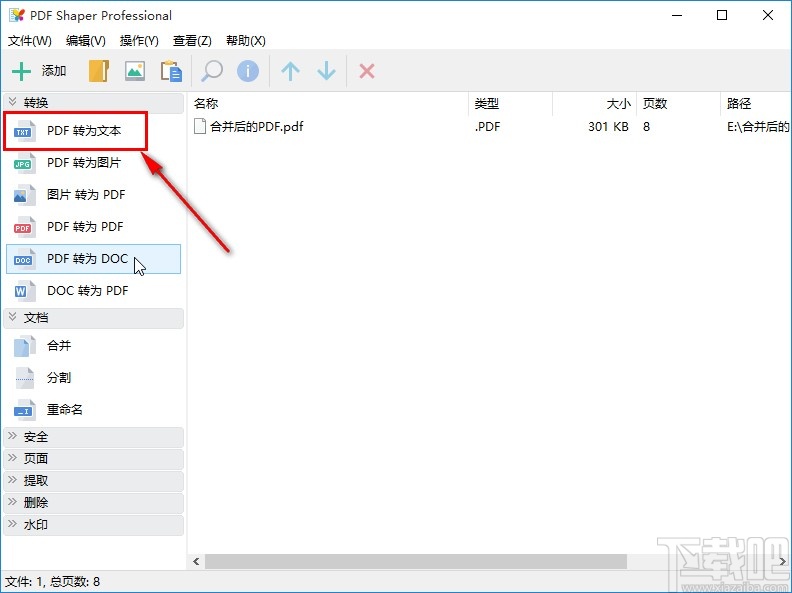Sort by the 页数 column header
792x593 pixels.
[678, 104]
